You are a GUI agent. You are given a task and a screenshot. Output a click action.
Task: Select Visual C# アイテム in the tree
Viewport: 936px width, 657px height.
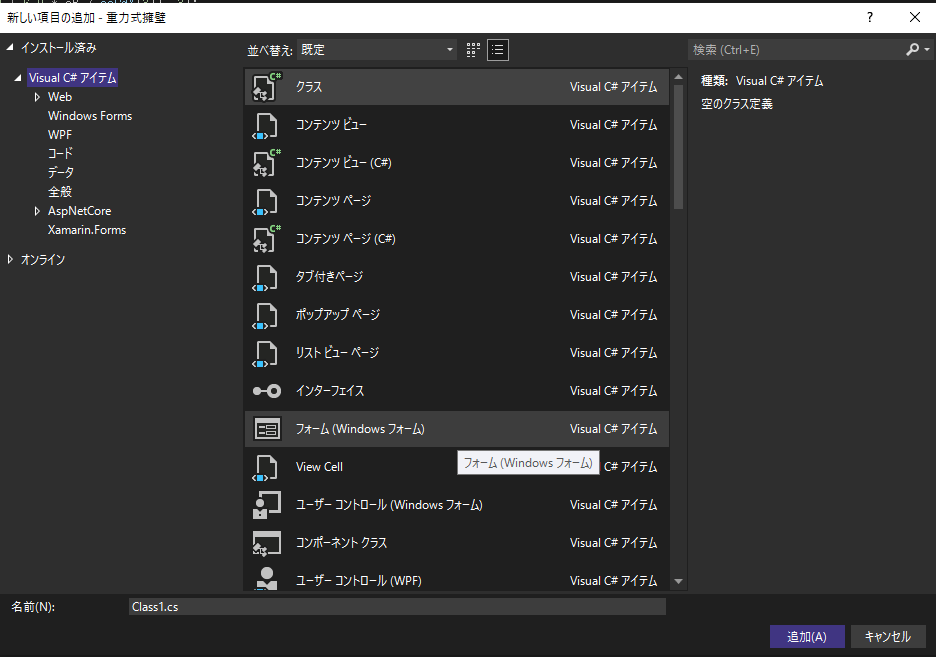[x=73, y=78]
